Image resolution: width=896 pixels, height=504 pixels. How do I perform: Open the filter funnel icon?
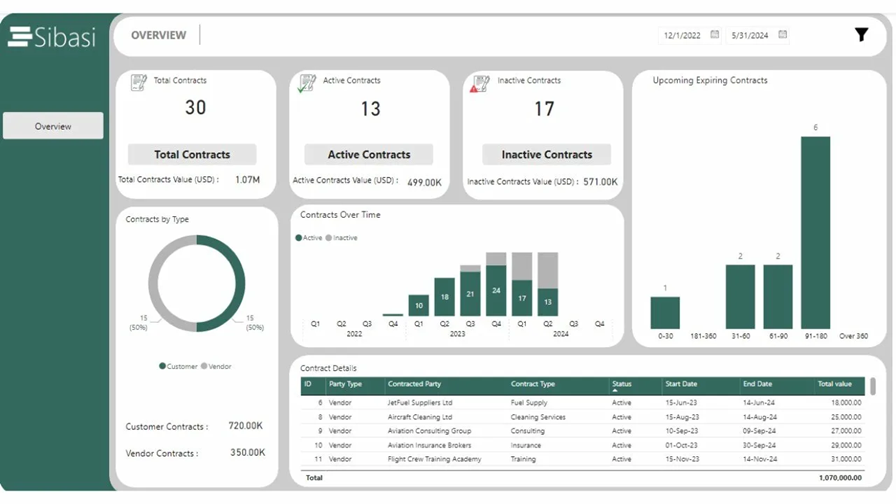pos(861,35)
